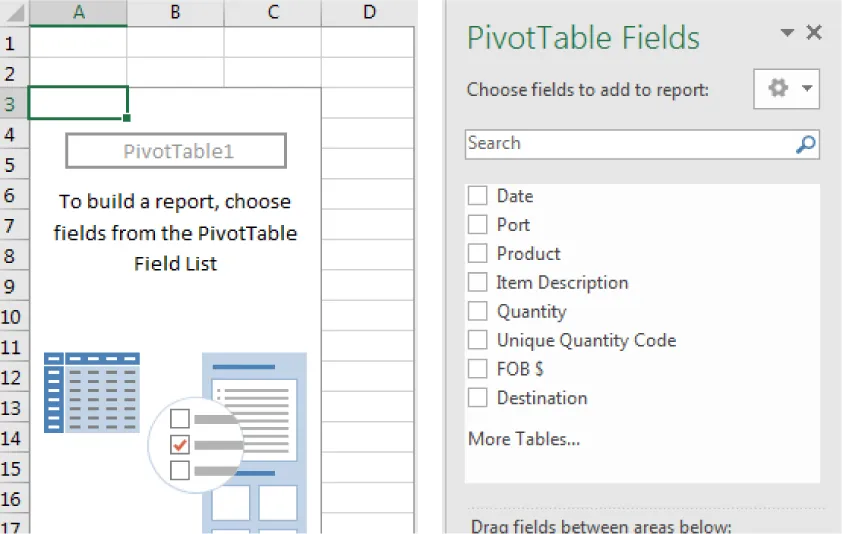Expand the Tools layout dropdown arrow
Viewport: 842px width, 534px height.
[806, 89]
